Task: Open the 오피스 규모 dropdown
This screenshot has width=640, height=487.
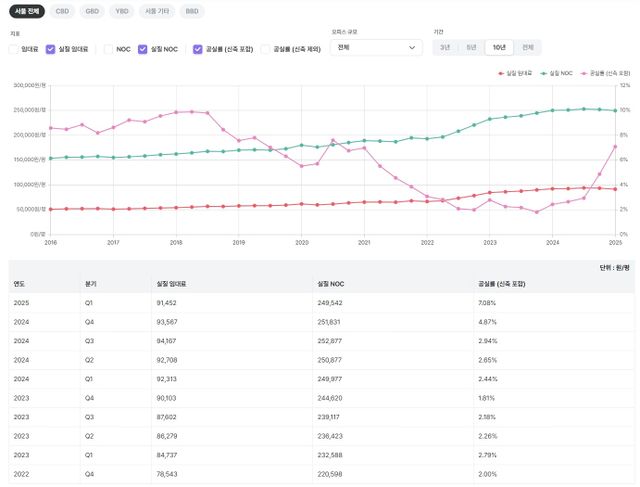Action: [x=377, y=47]
